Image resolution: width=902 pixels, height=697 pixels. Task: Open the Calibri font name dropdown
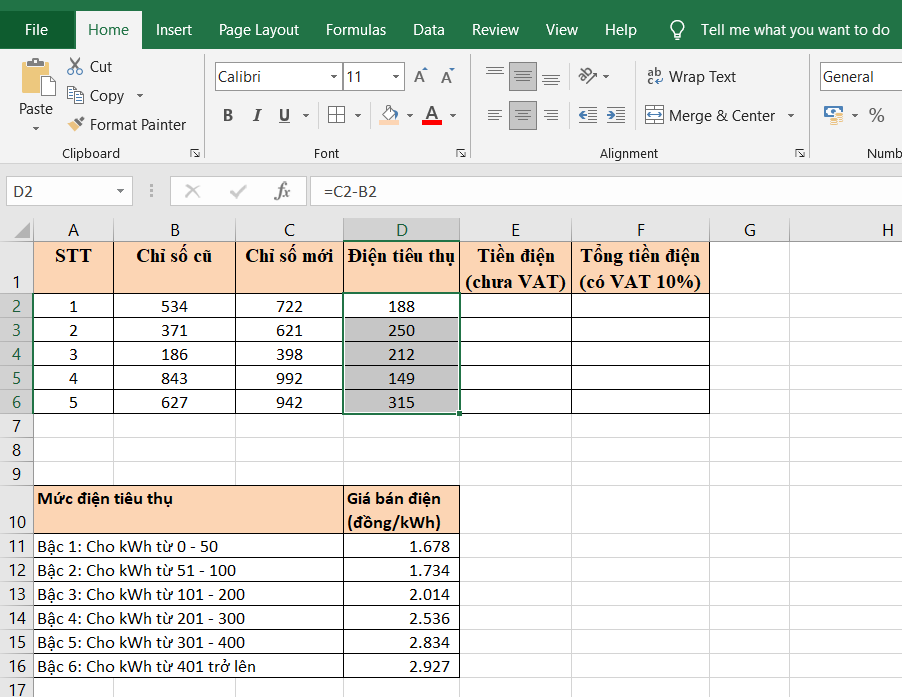pos(334,77)
